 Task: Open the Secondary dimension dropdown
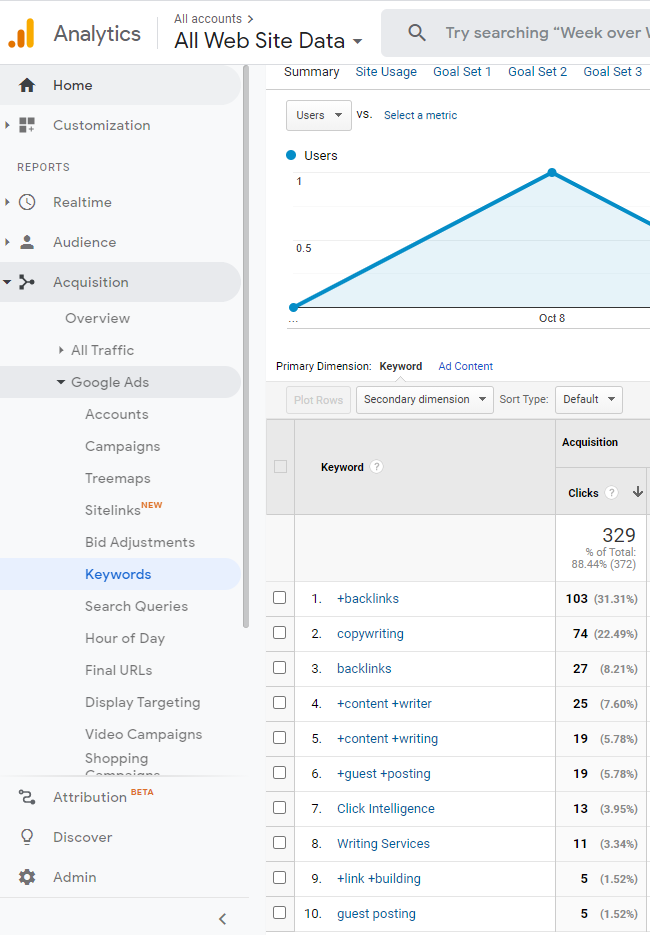(424, 400)
